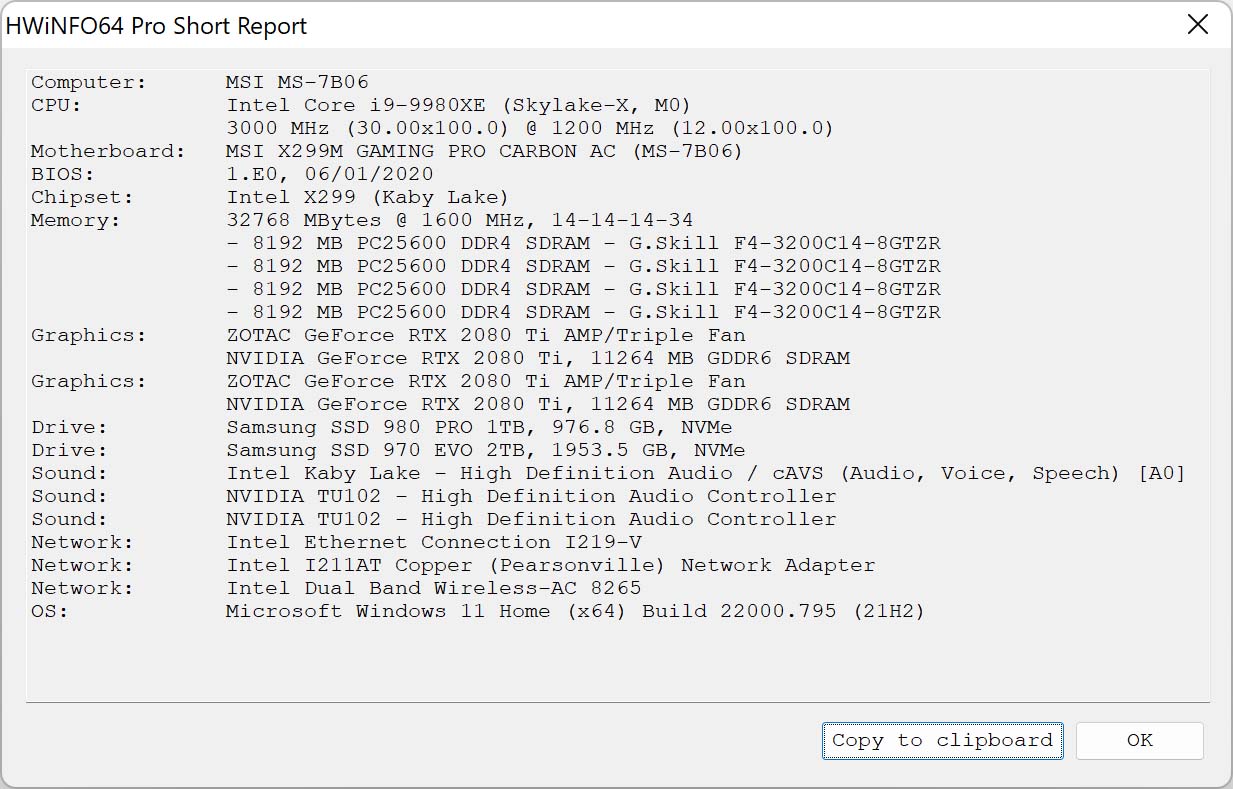Click the Intel Dual Band Wireless-AC 8265 entry
The width and height of the screenshot is (1233, 789).
tap(433, 589)
